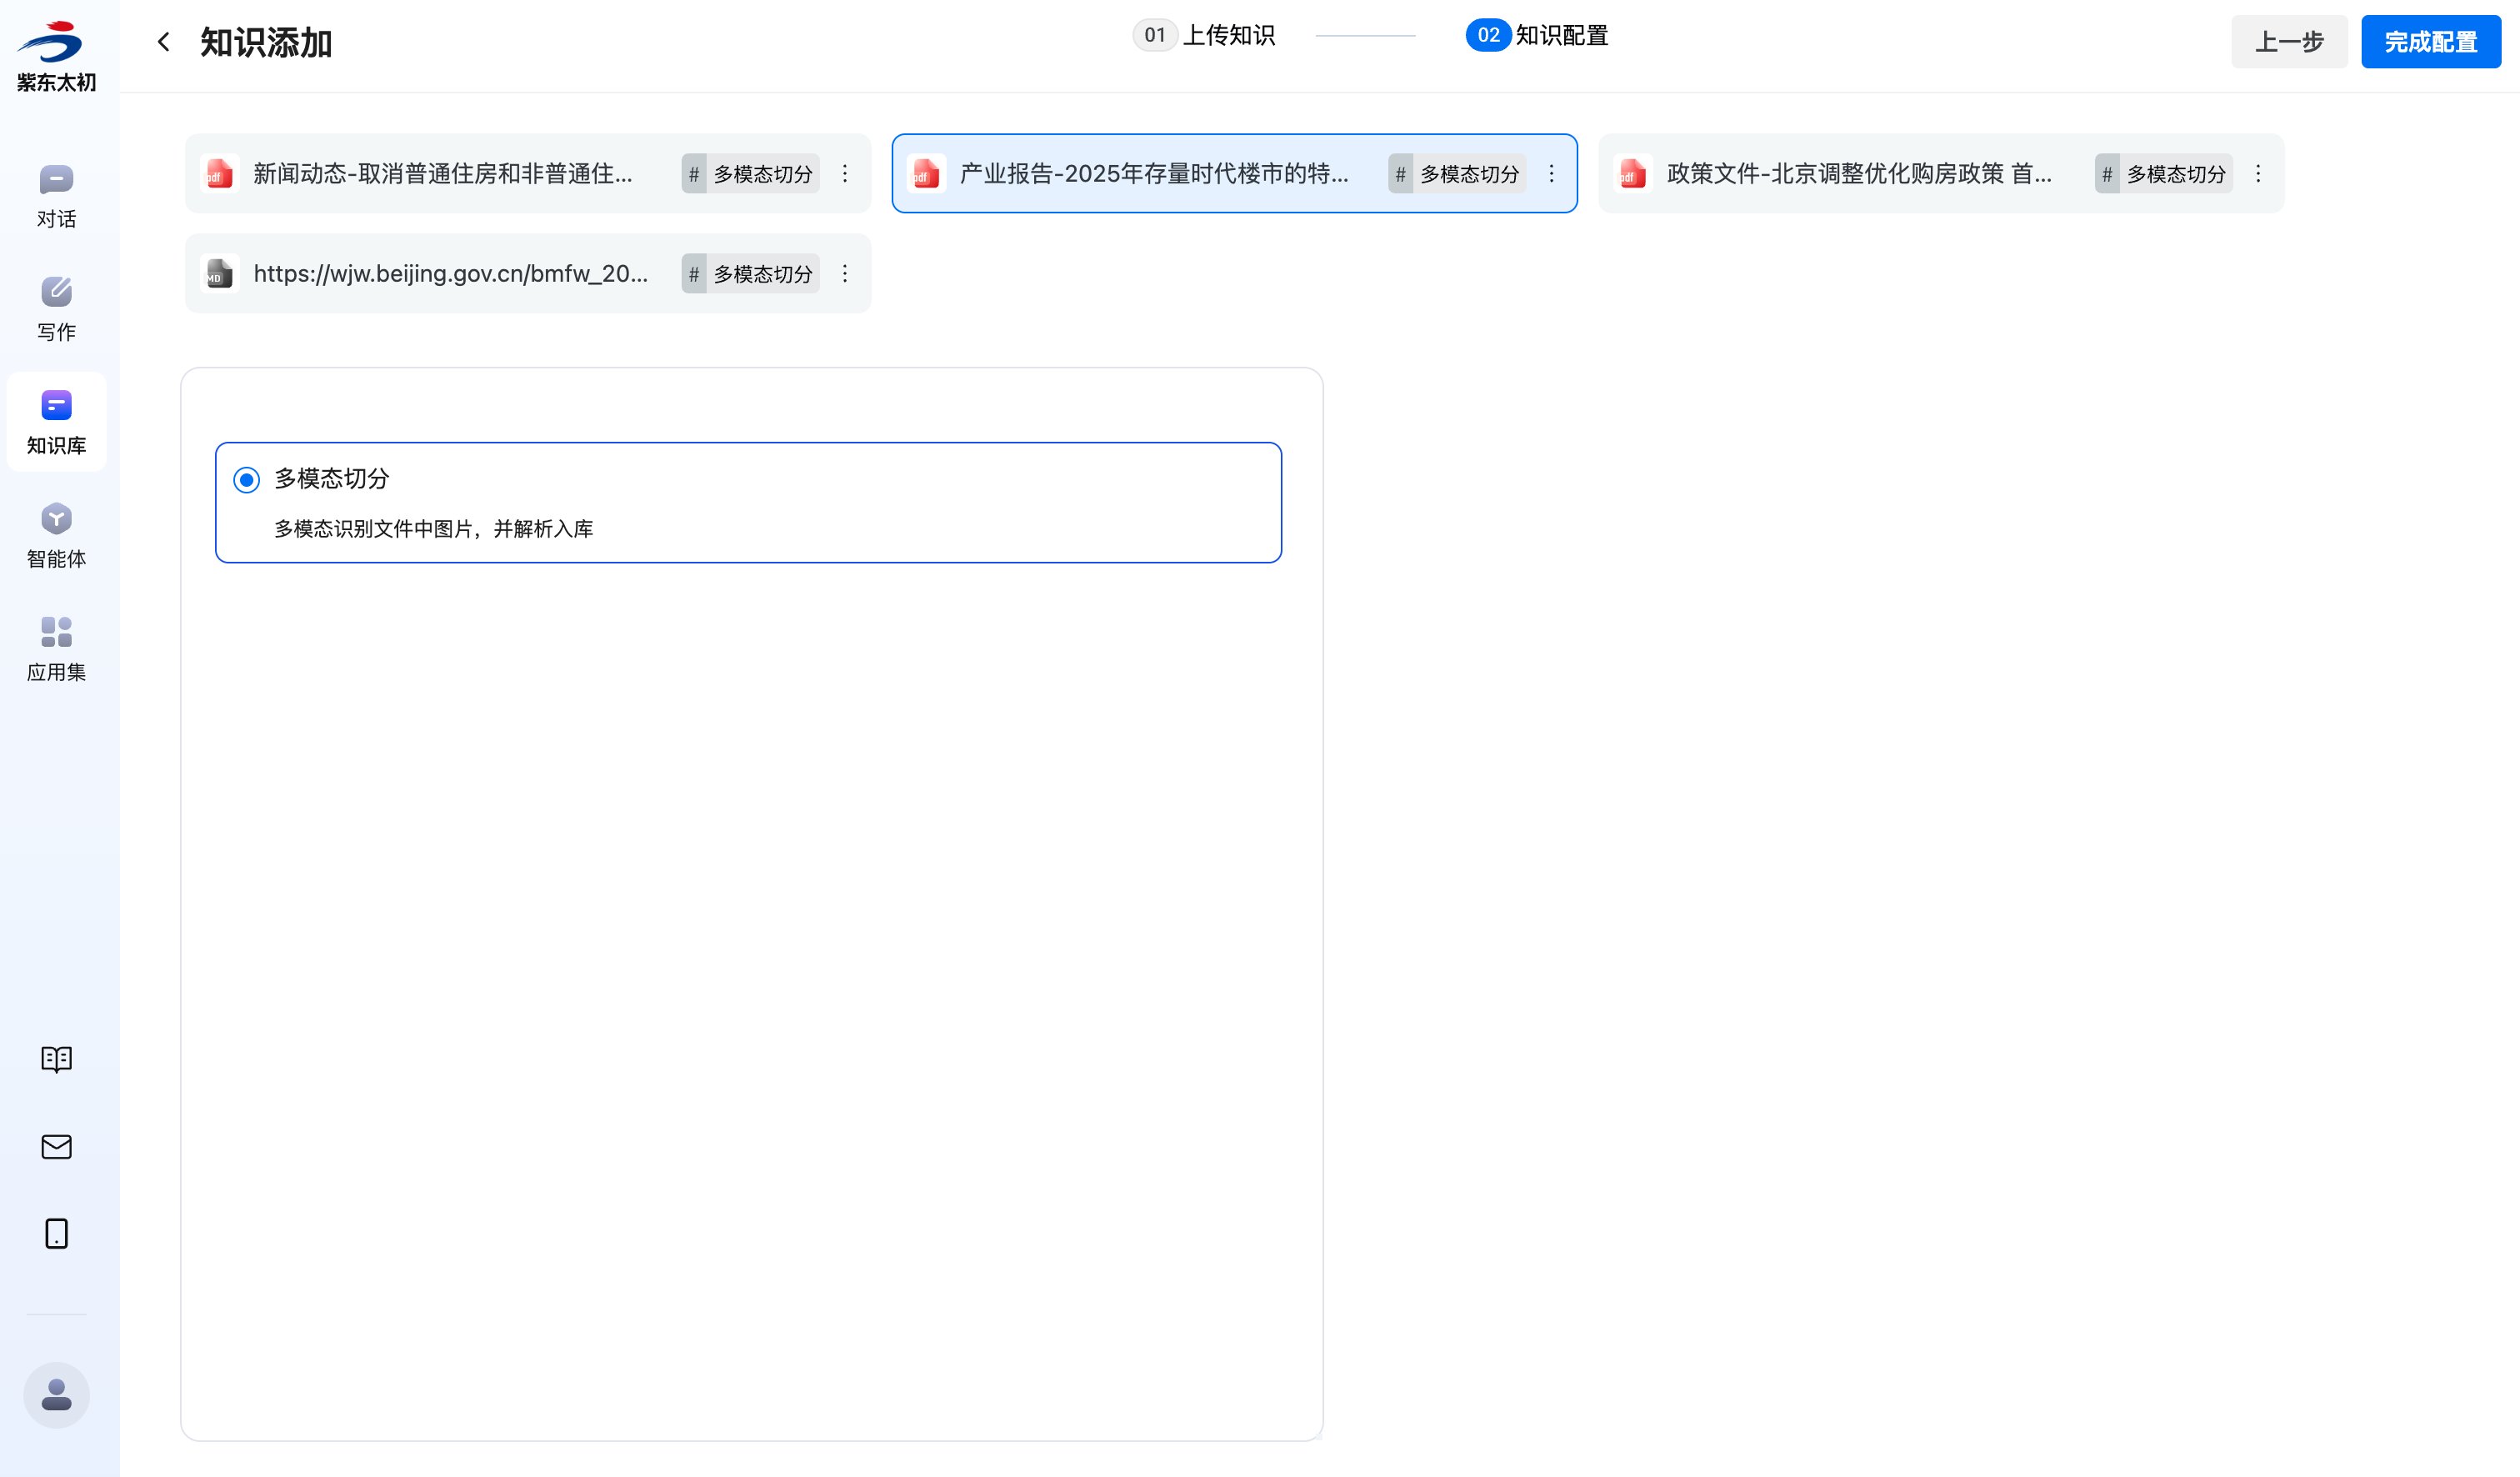The width and height of the screenshot is (2520, 1477).
Task: Open more options for wjw.beijing.gov.cn file
Action: point(845,274)
